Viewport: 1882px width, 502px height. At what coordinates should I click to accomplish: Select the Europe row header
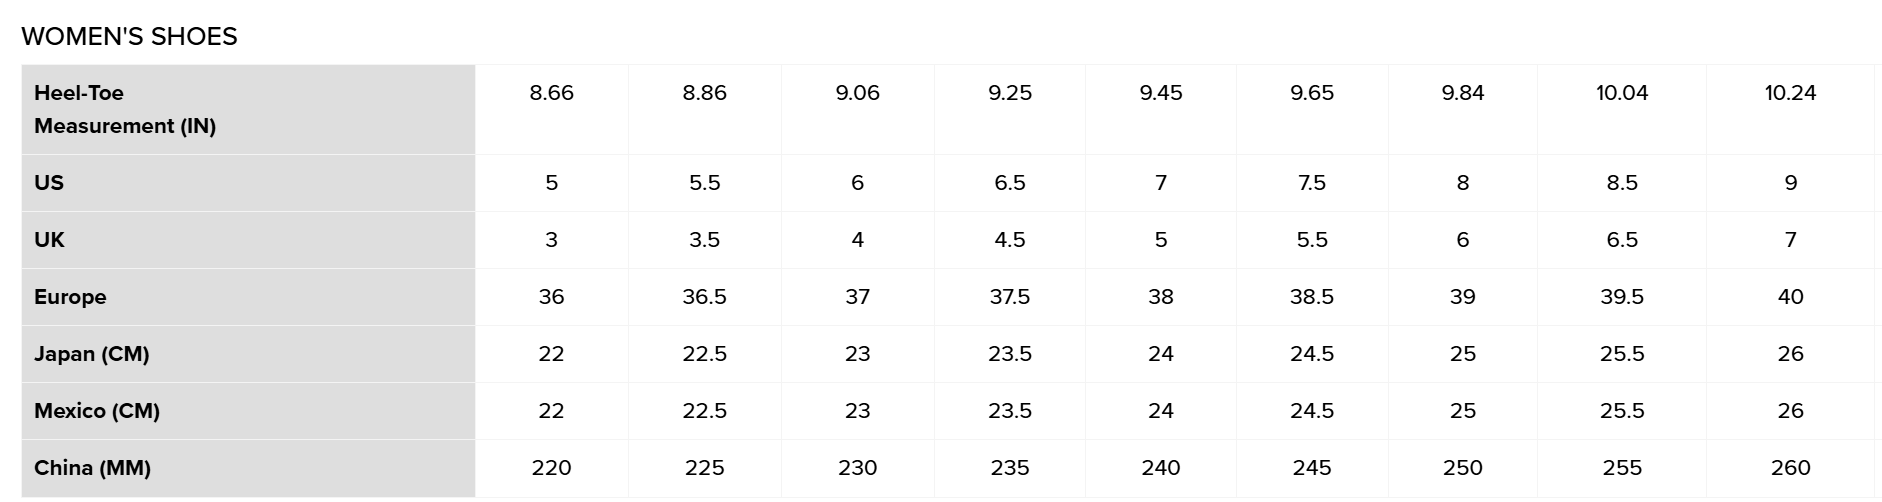tap(248, 297)
